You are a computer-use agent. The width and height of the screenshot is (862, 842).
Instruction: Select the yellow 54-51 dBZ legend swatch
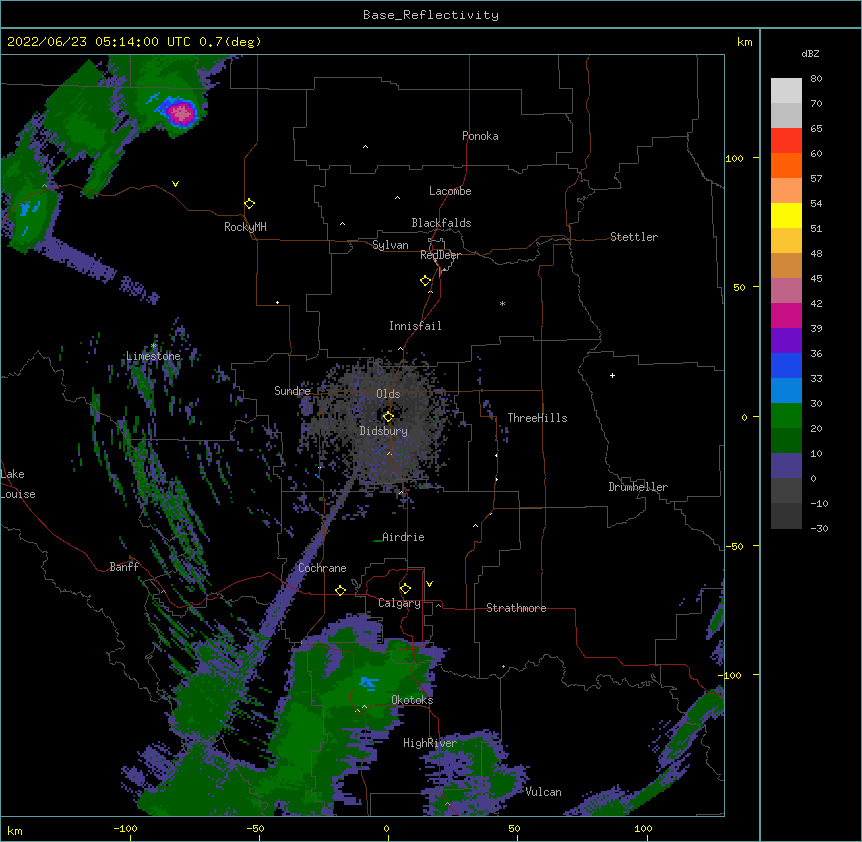click(786, 215)
